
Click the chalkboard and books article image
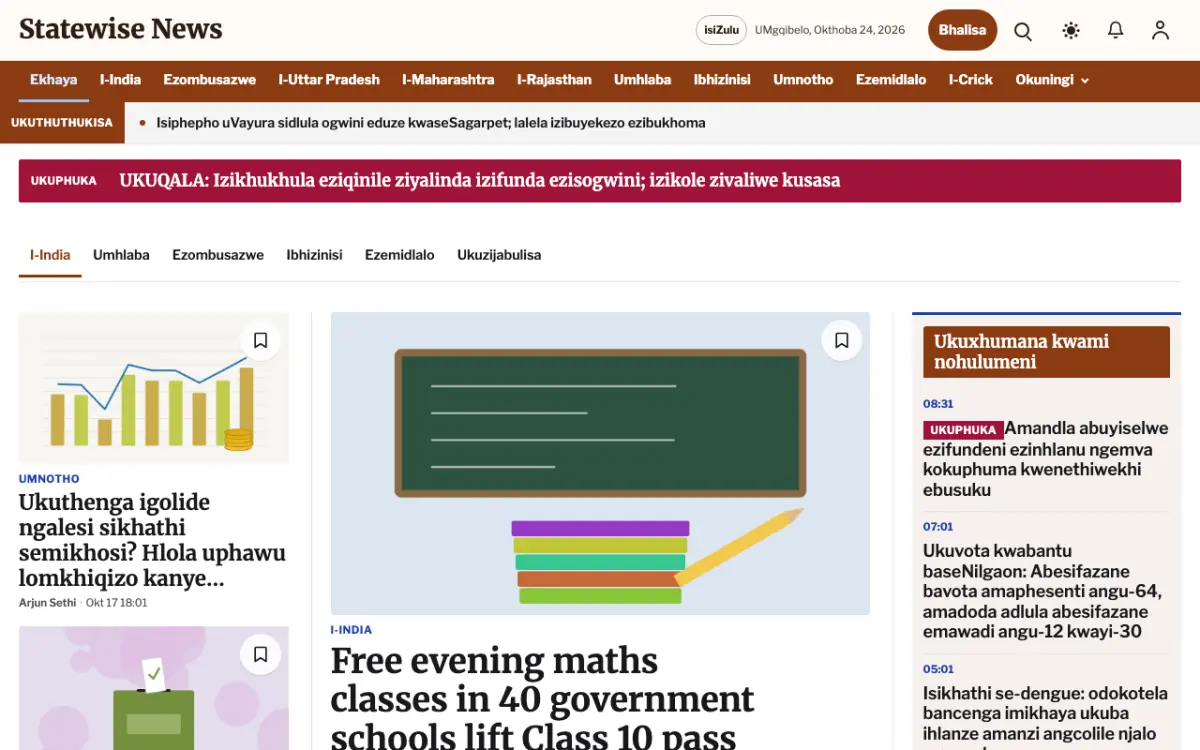pos(600,463)
